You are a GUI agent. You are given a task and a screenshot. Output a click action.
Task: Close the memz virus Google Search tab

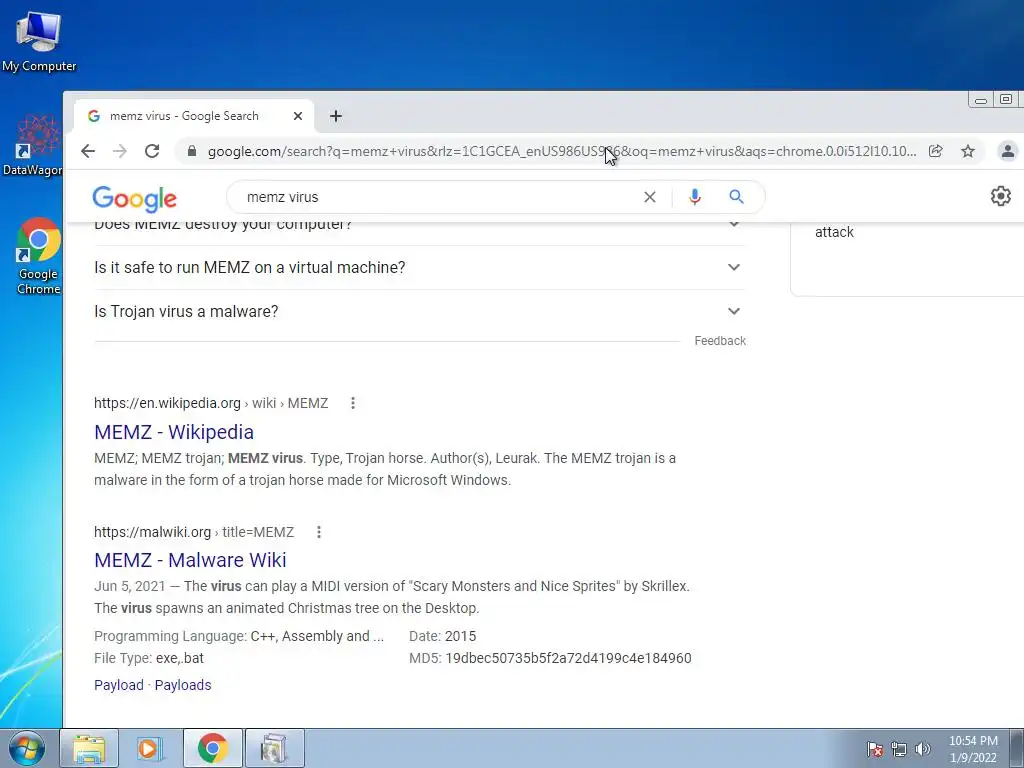(x=298, y=116)
